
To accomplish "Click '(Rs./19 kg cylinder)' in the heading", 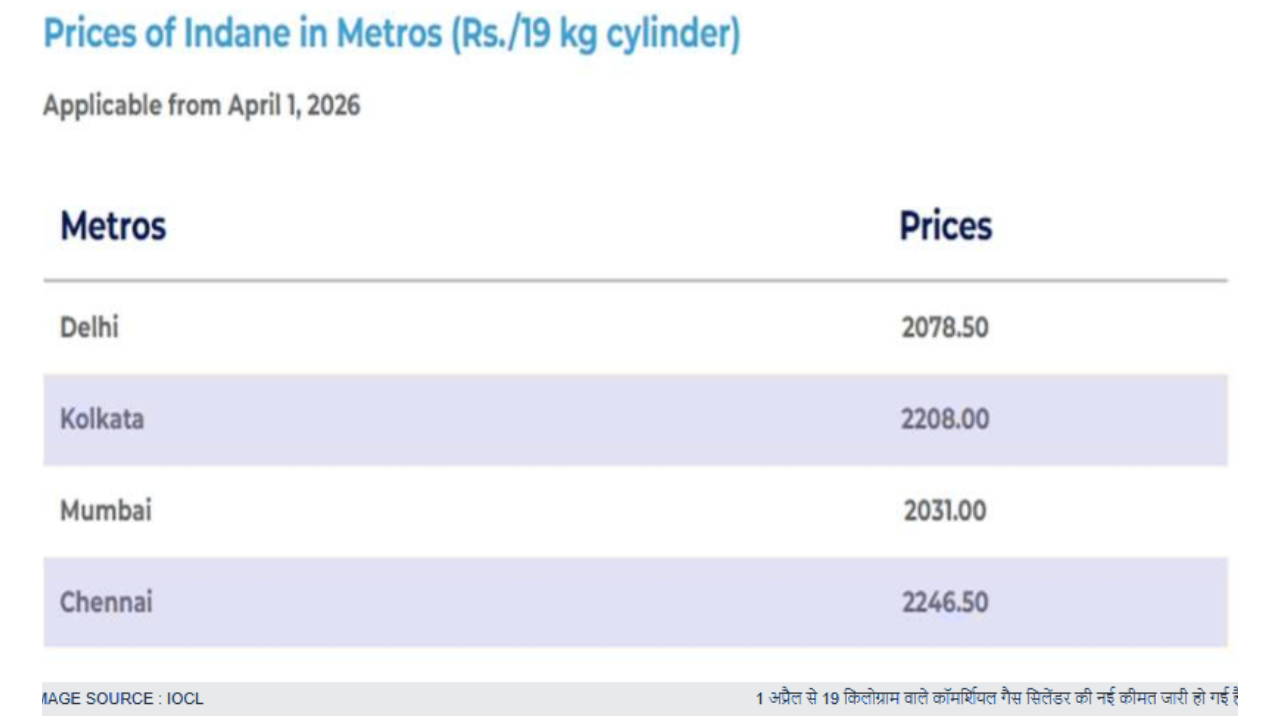I will point(596,35).
